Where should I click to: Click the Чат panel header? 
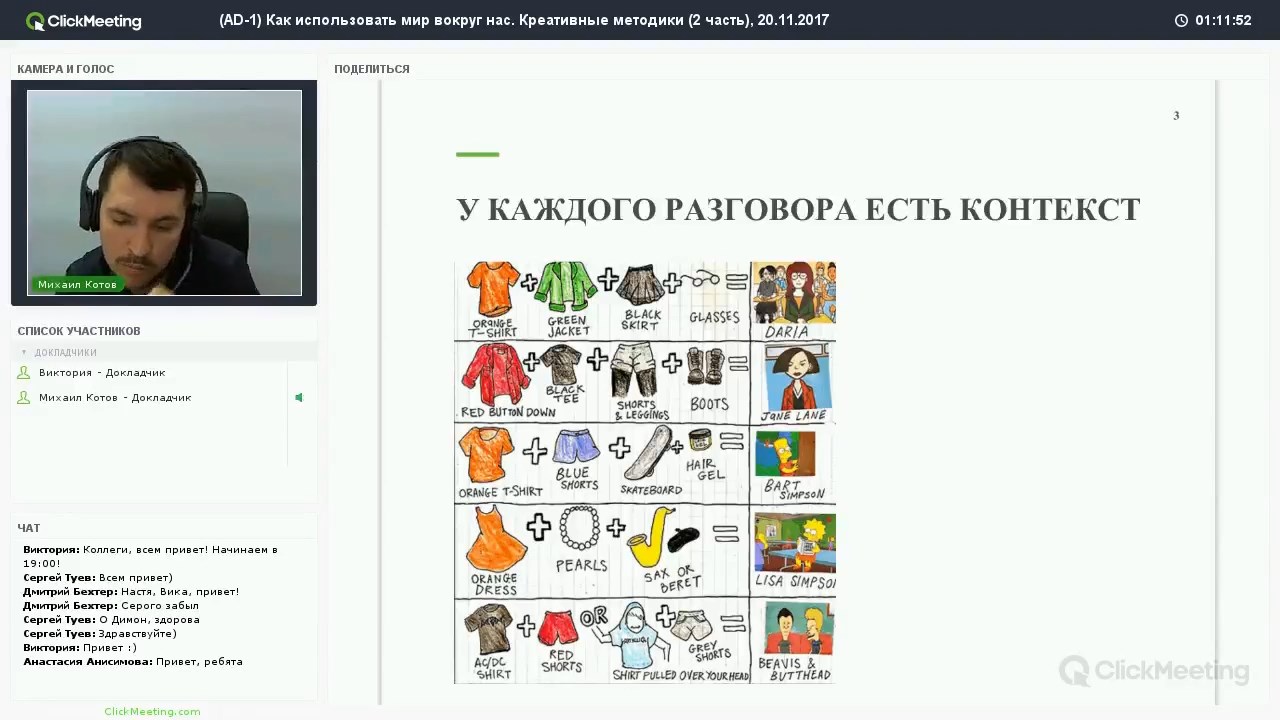[x=29, y=528]
